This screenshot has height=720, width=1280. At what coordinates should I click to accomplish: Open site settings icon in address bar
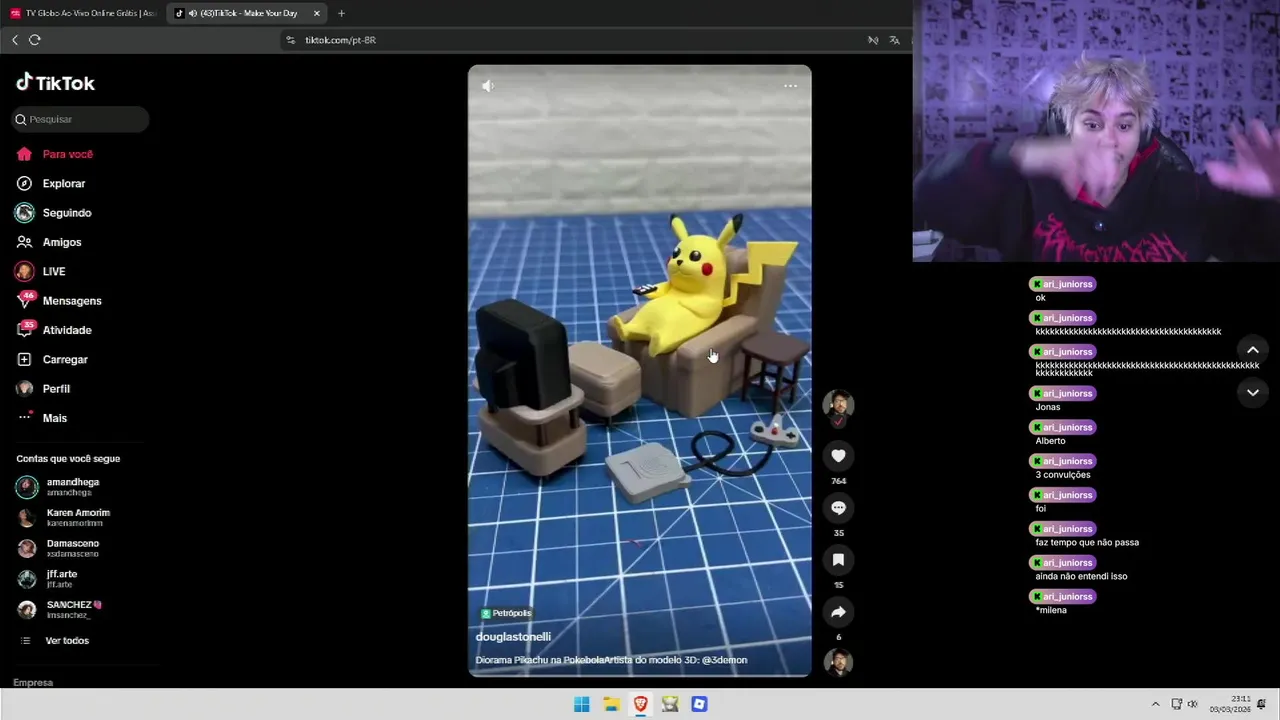coord(291,40)
